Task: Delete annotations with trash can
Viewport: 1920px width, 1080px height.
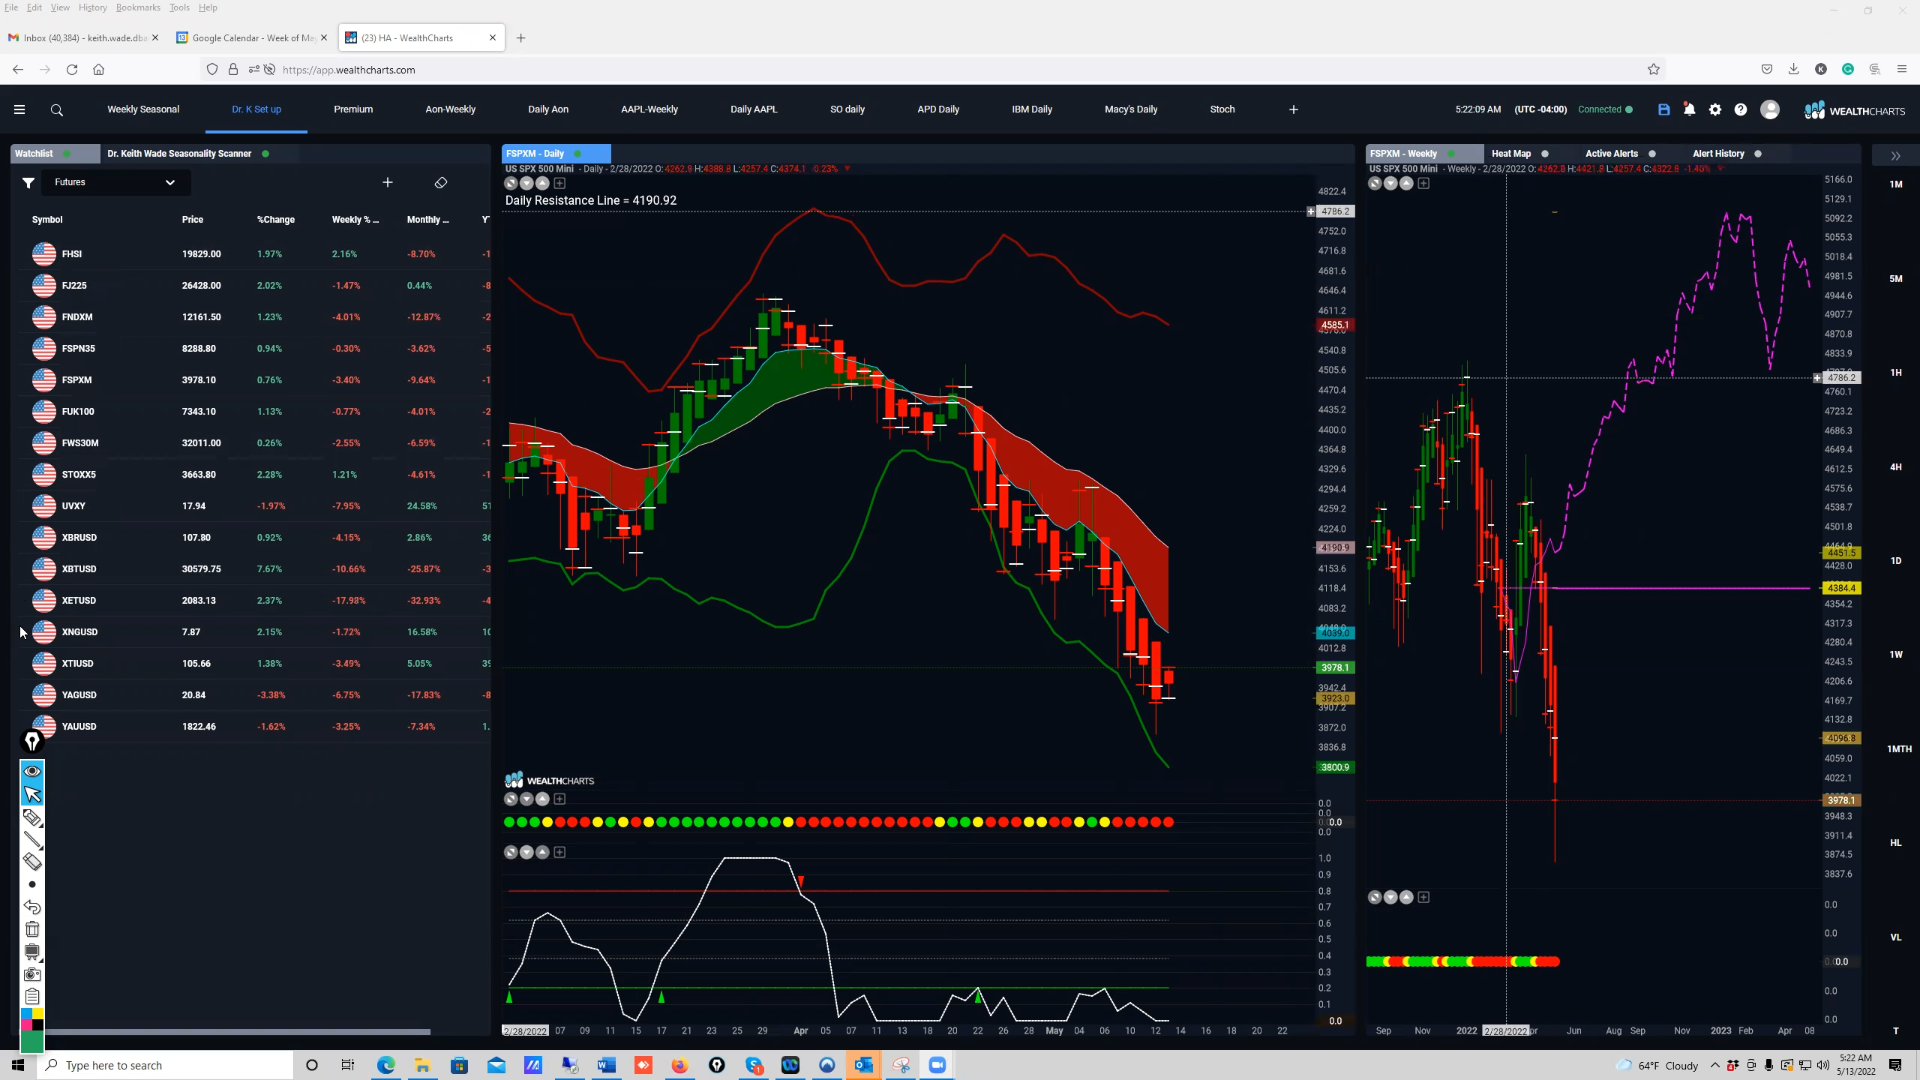Action: [x=32, y=929]
